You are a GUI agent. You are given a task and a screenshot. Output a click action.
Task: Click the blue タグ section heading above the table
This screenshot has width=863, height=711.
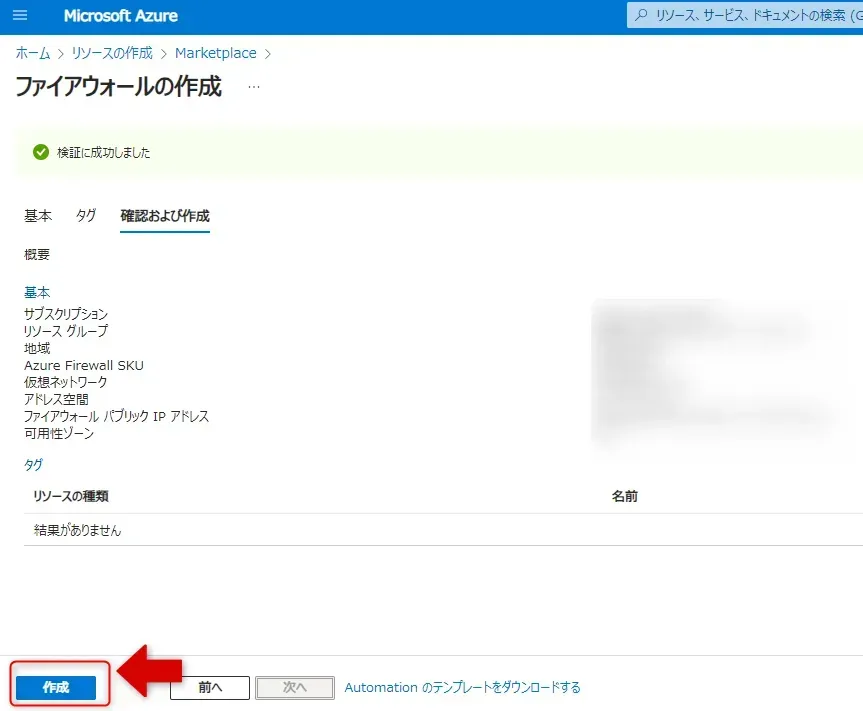coord(33,465)
